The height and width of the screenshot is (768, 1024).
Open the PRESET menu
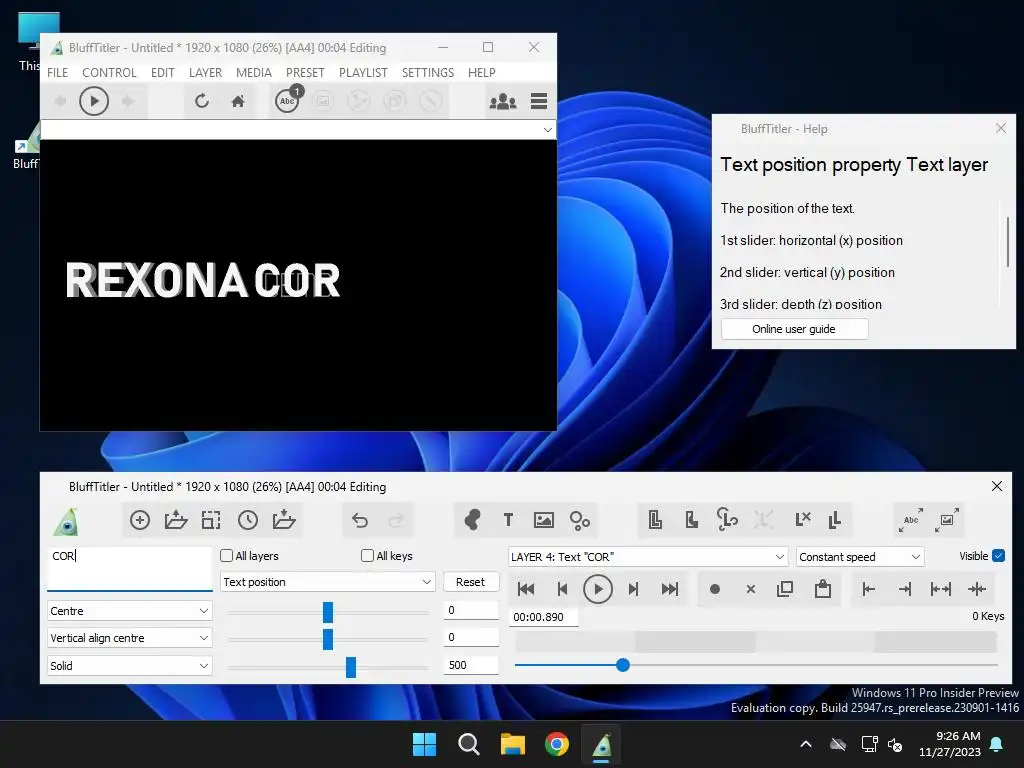coord(305,72)
